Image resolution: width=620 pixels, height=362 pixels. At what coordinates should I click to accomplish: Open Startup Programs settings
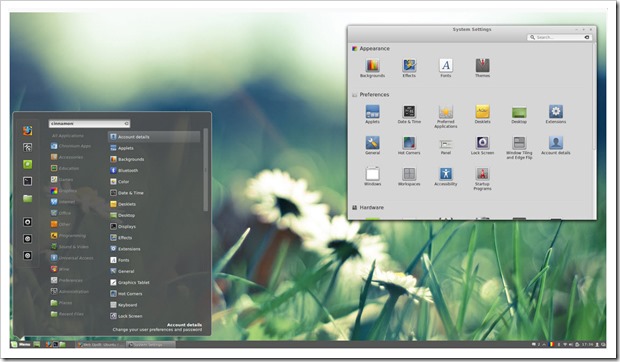[x=482, y=179]
